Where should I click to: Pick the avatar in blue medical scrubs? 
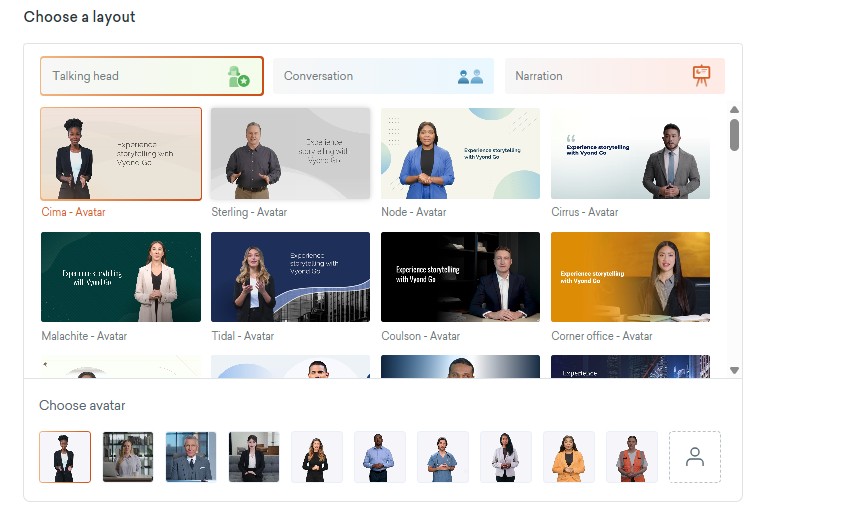[x=443, y=457]
